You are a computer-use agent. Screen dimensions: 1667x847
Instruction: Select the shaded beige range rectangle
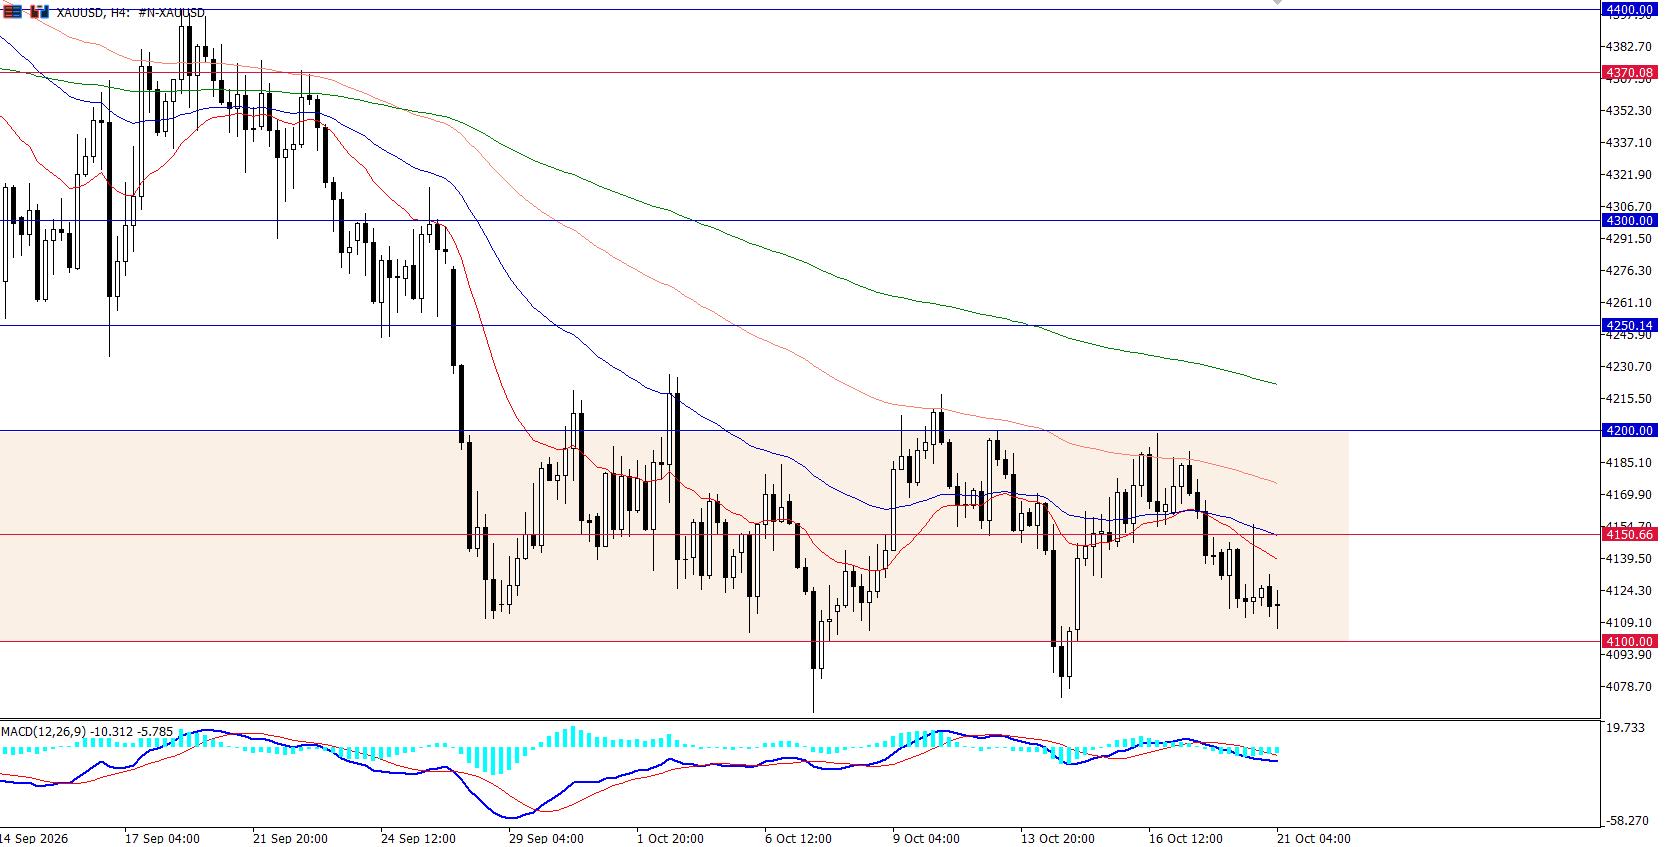(x=674, y=536)
